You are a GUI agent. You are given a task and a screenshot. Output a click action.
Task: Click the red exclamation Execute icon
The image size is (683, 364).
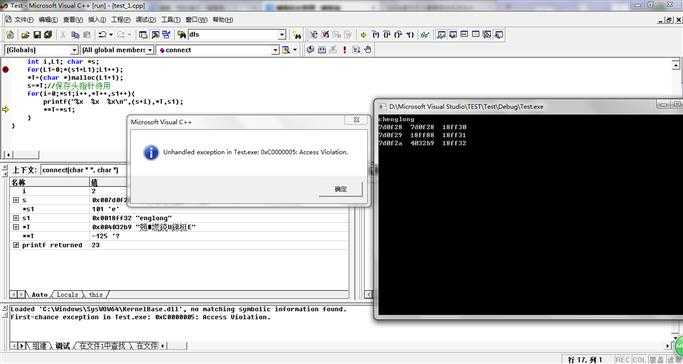[x=345, y=50]
